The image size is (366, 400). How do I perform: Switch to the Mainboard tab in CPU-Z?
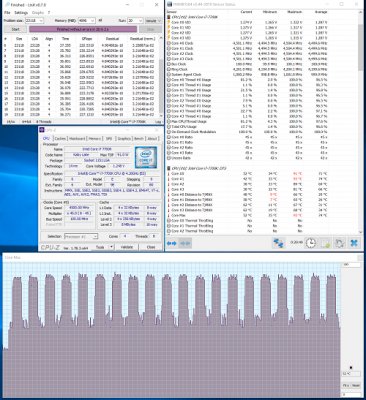(x=77, y=139)
